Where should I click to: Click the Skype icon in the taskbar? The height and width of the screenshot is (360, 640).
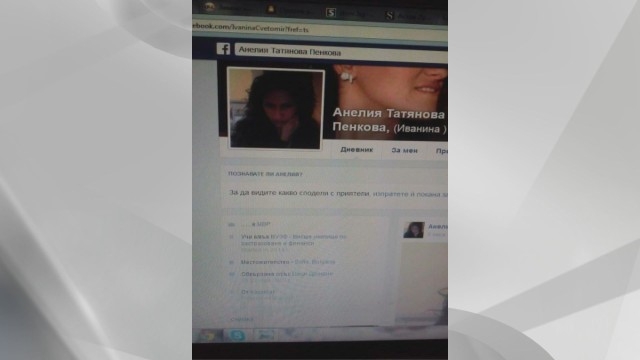pyautogui.click(x=238, y=336)
